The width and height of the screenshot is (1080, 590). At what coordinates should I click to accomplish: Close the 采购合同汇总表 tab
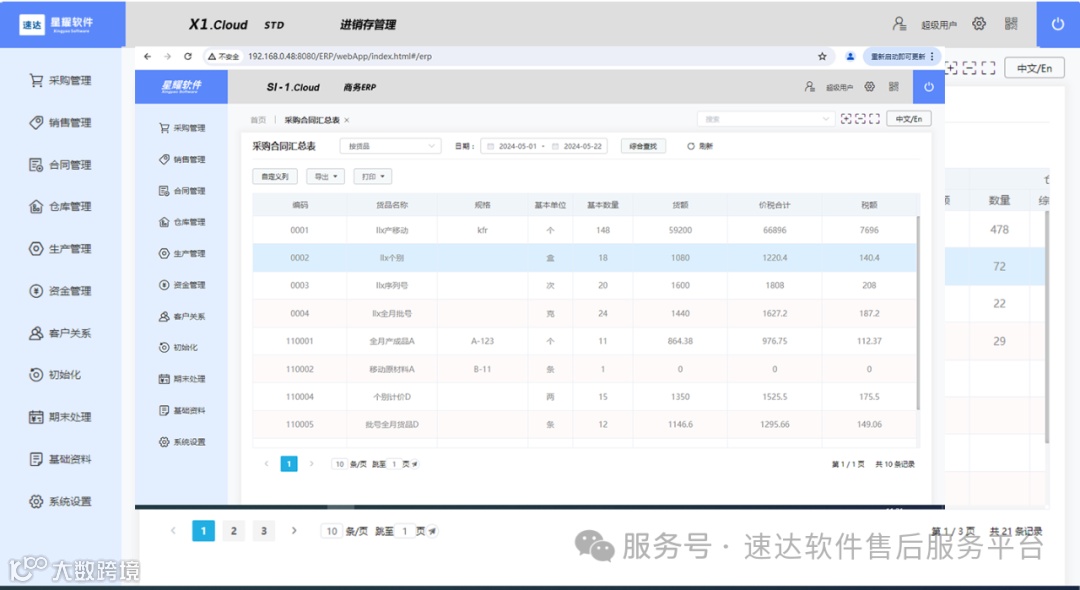click(x=346, y=120)
